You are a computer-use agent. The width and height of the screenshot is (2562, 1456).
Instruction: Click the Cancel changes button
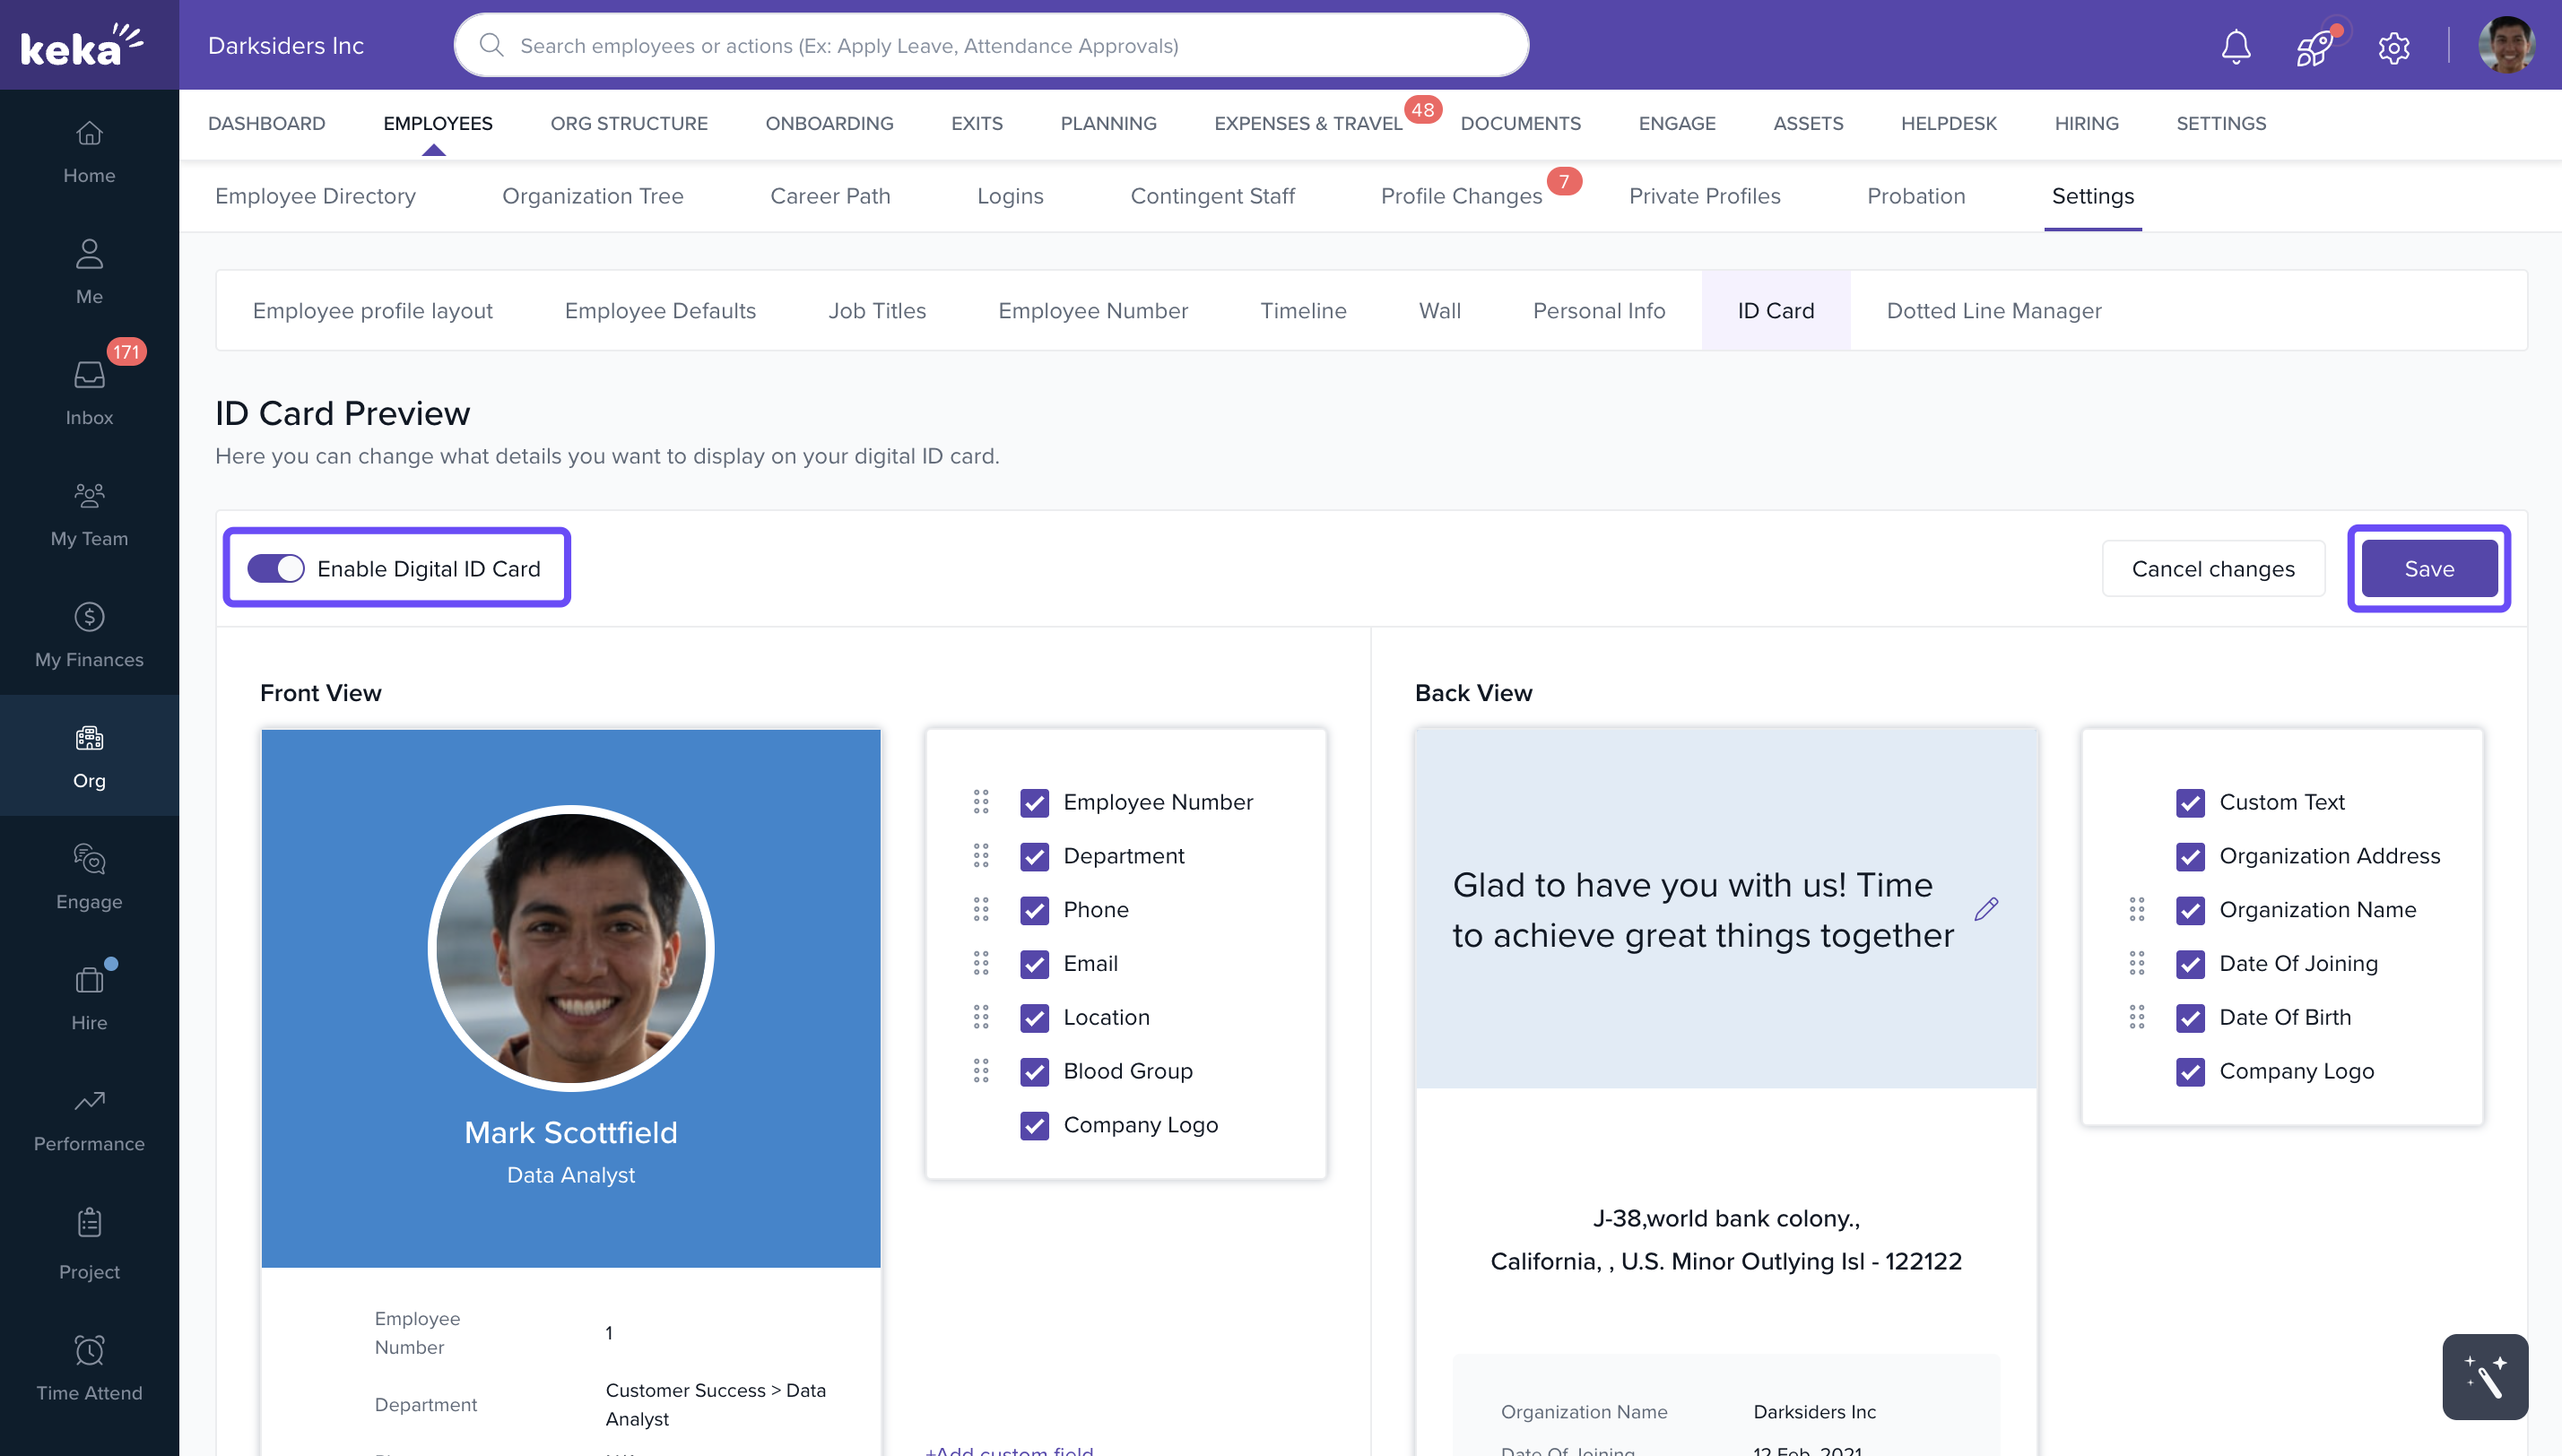click(2212, 568)
